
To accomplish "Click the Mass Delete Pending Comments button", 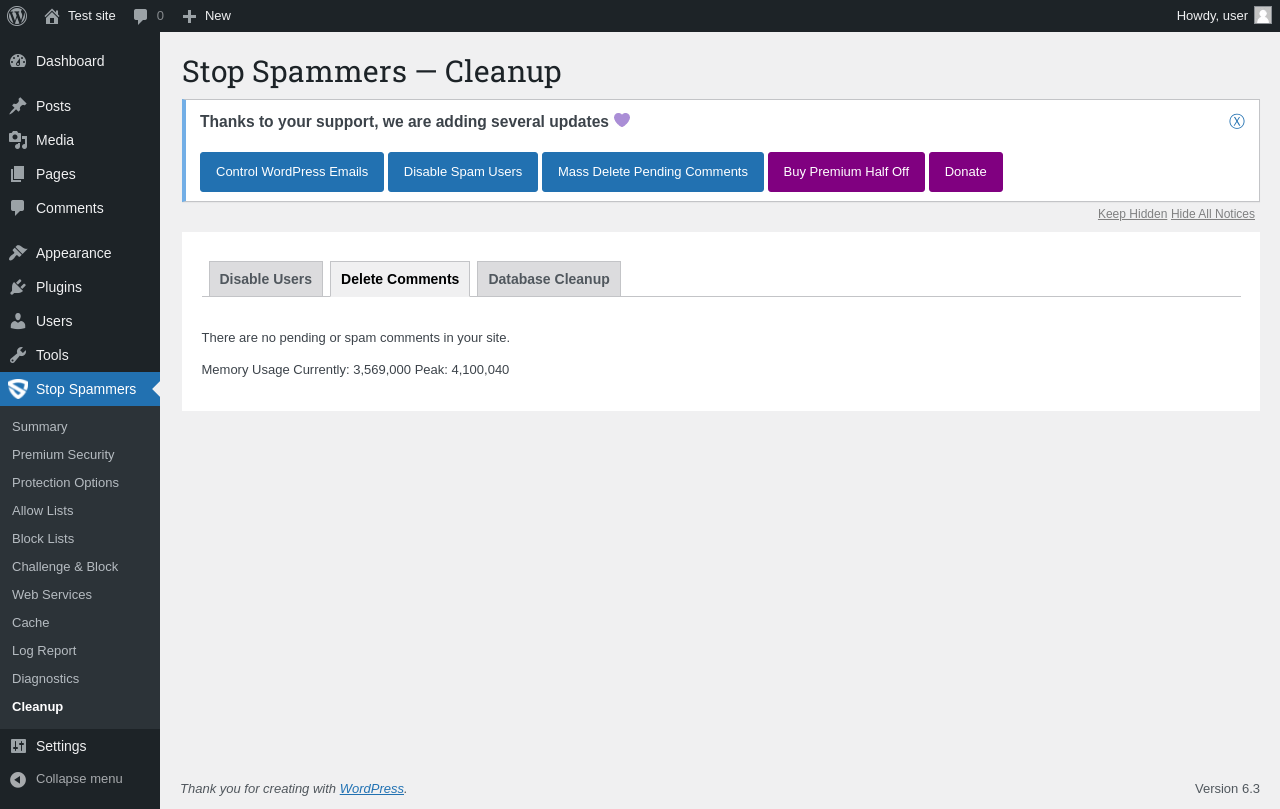I will pyautogui.click(x=653, y=172).
